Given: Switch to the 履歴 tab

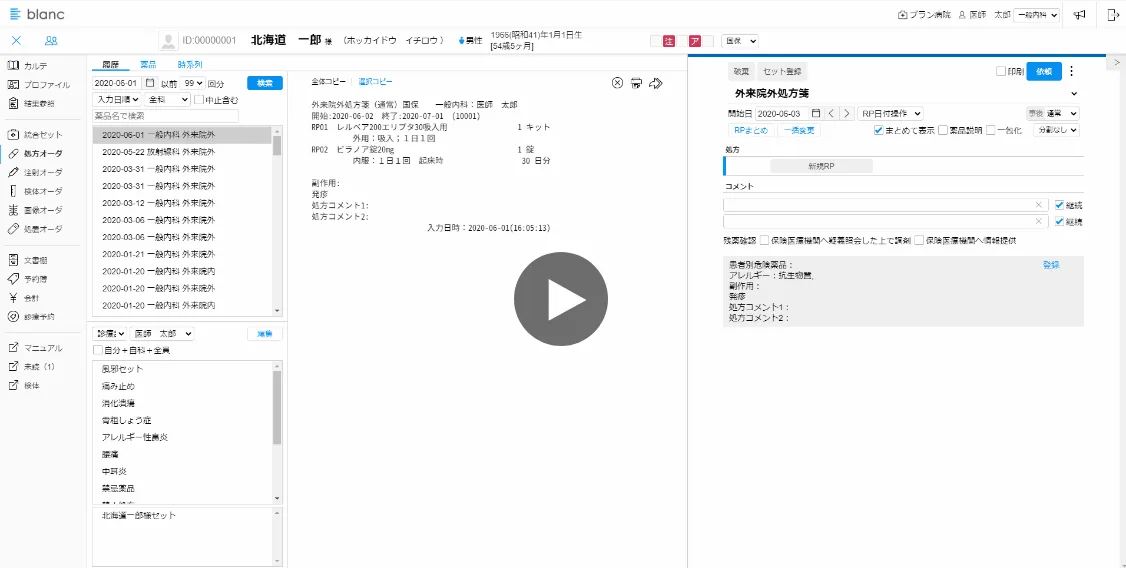Looking at the screenshot, I should click(x=110, y=65).
